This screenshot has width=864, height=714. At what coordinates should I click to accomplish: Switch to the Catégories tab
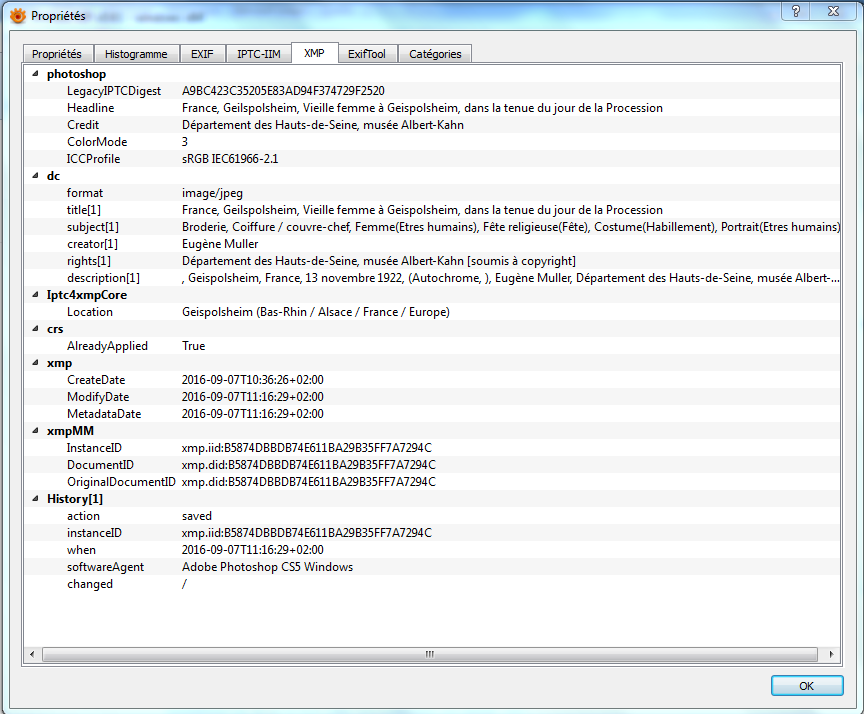(435, 53)
